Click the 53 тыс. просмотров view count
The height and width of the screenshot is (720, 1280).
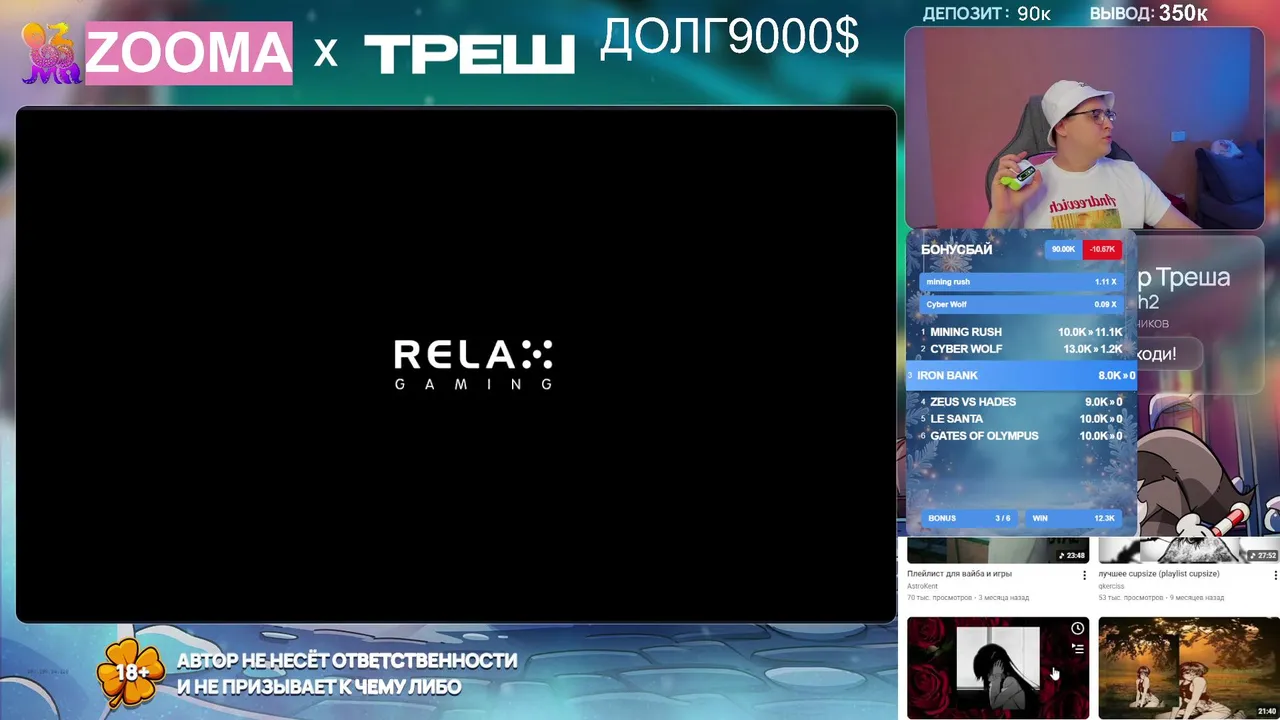pyautogui.click(x=1131, y=597)
